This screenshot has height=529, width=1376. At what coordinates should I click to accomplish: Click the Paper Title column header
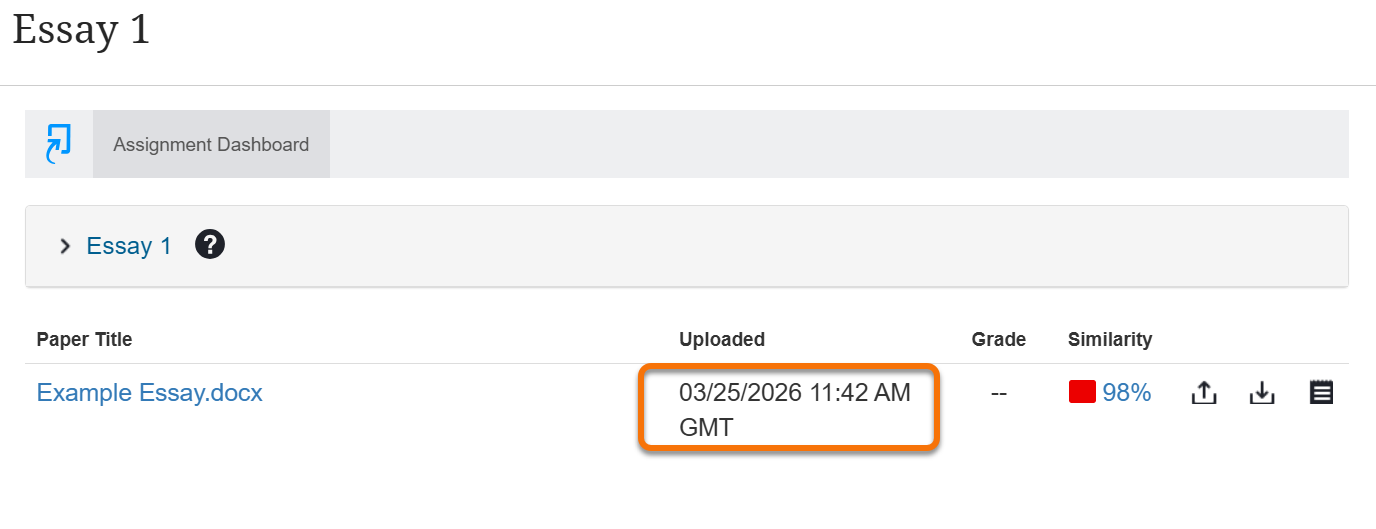pyautogui.click(x=84, y=339)
